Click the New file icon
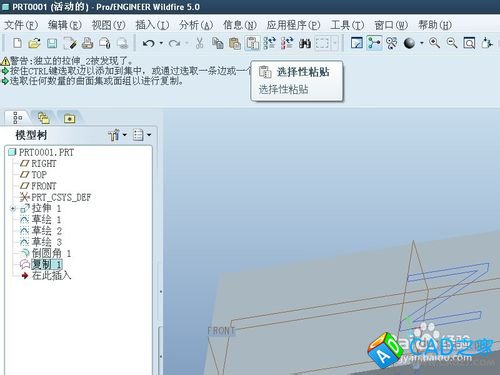 point(17,43)
